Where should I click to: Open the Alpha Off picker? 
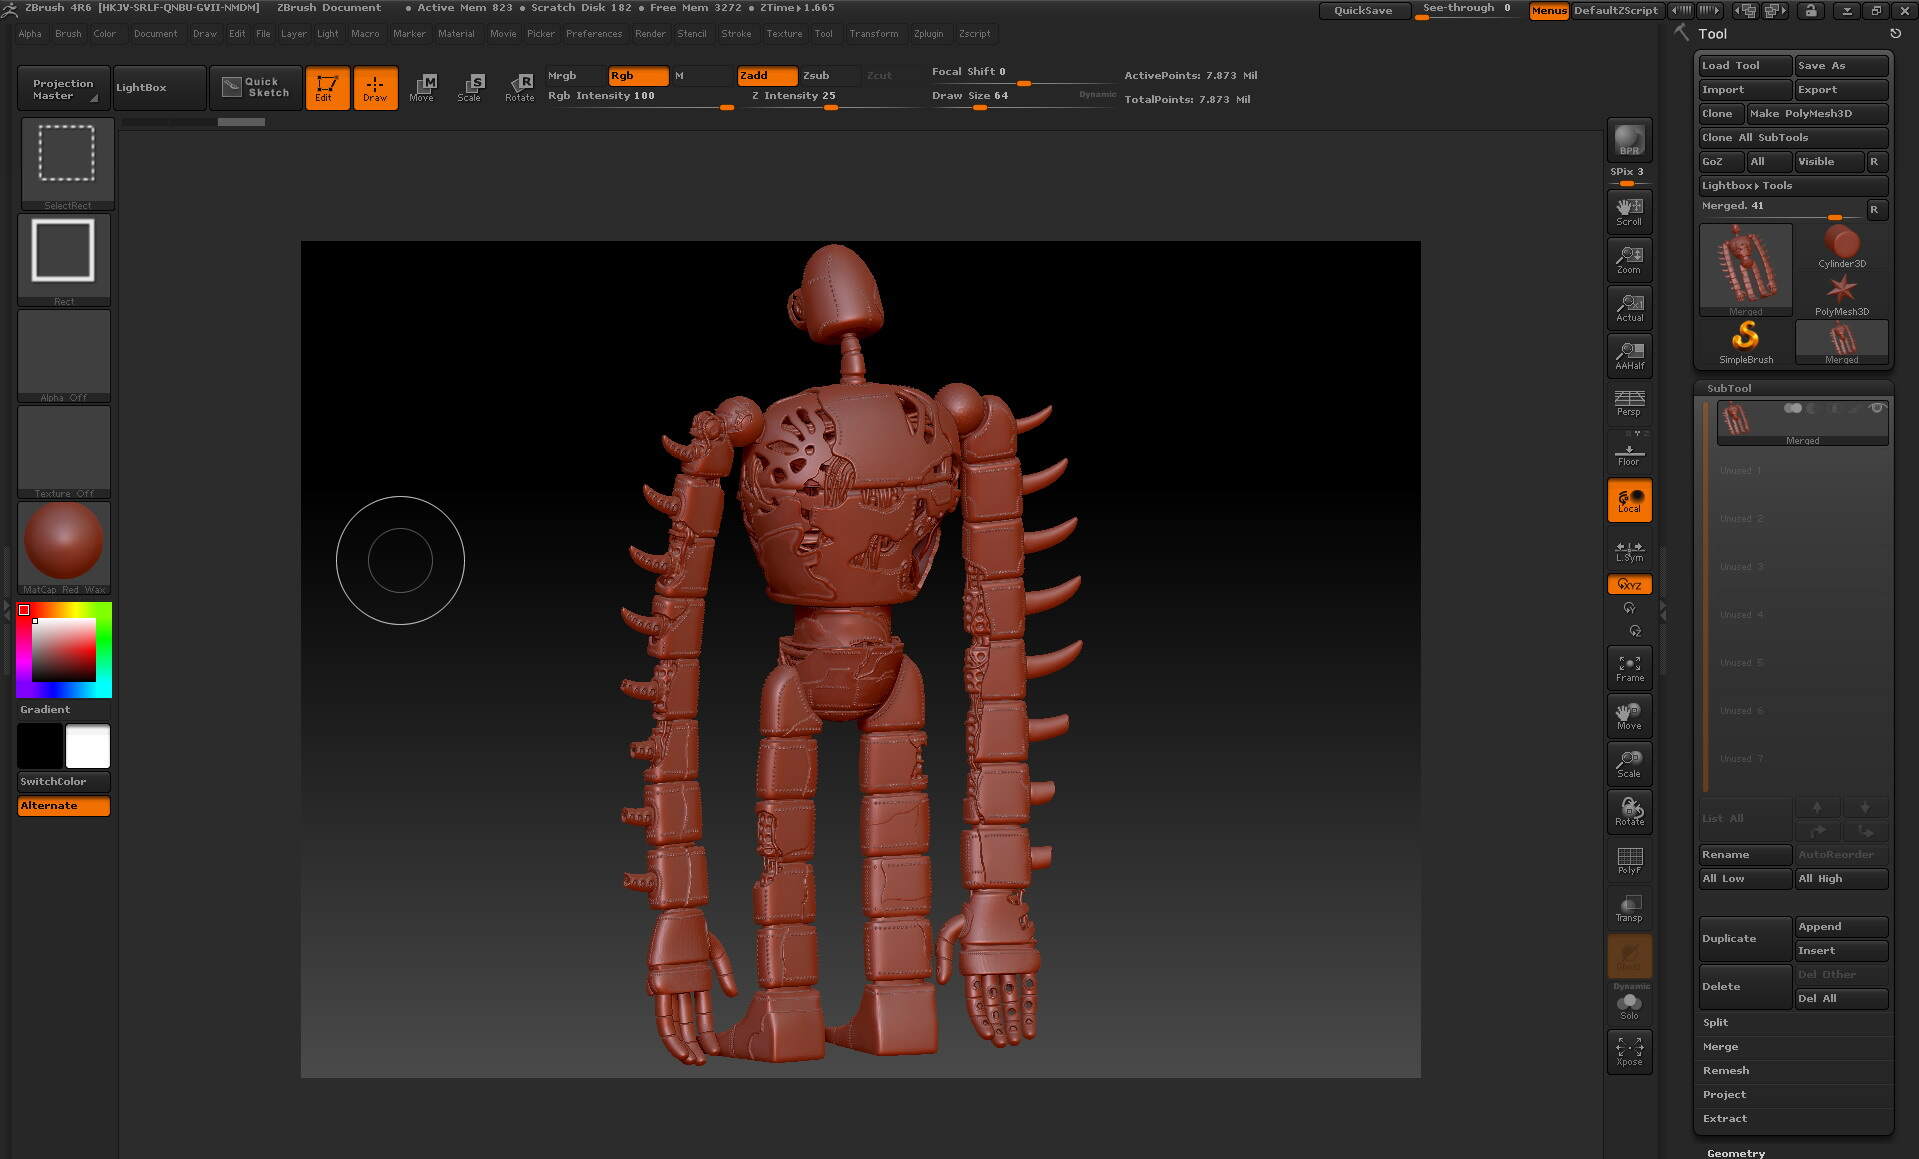coord(64,356)
